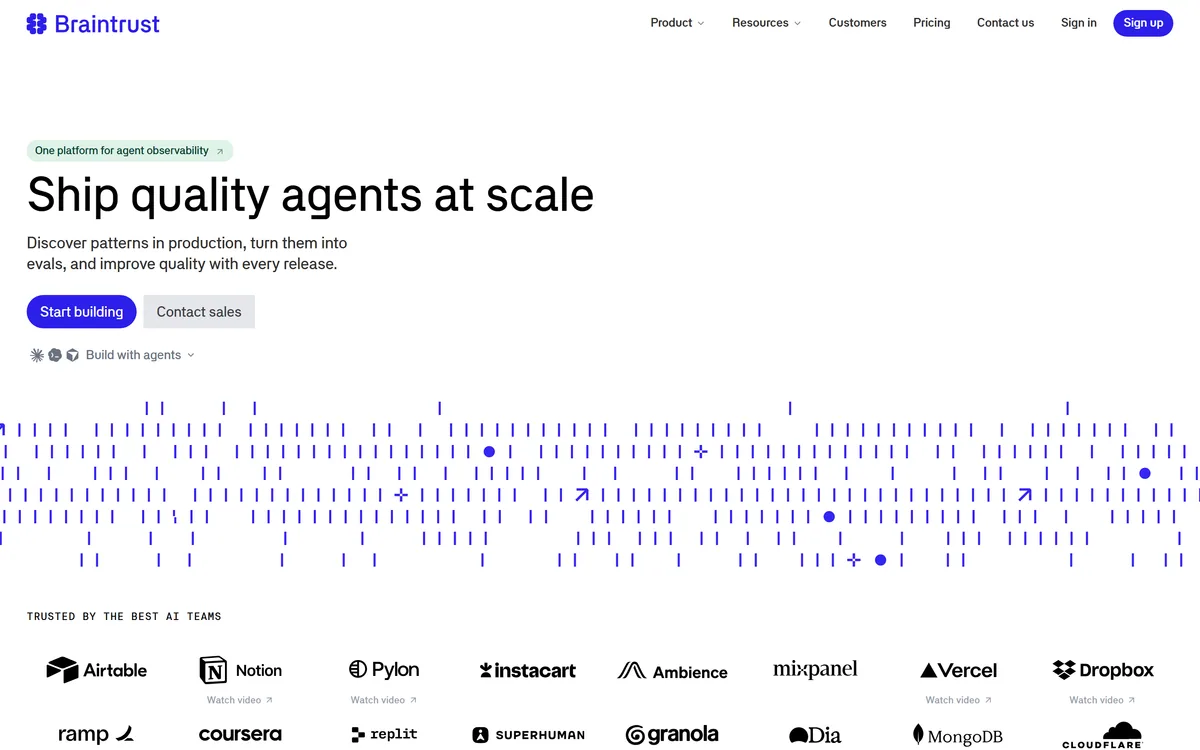Choose the Instacart logo
The image size is (1200, 750).
pyautogui.click(x=528, y=671)
